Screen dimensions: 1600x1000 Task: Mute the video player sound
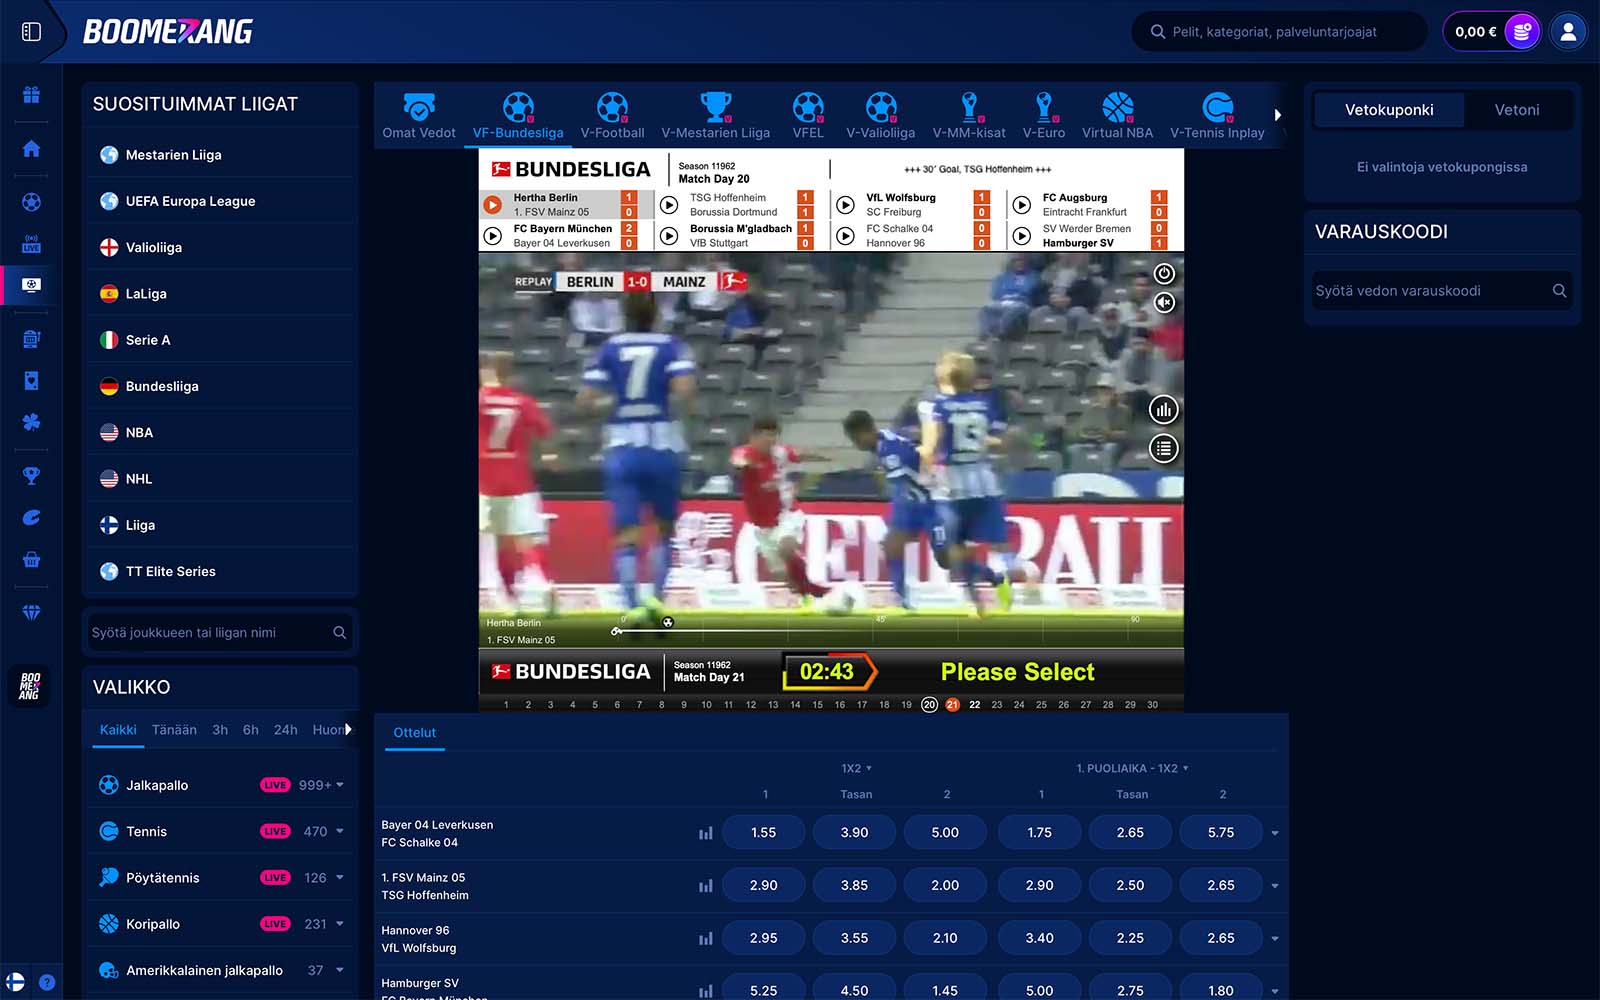tap(1164, 302)
